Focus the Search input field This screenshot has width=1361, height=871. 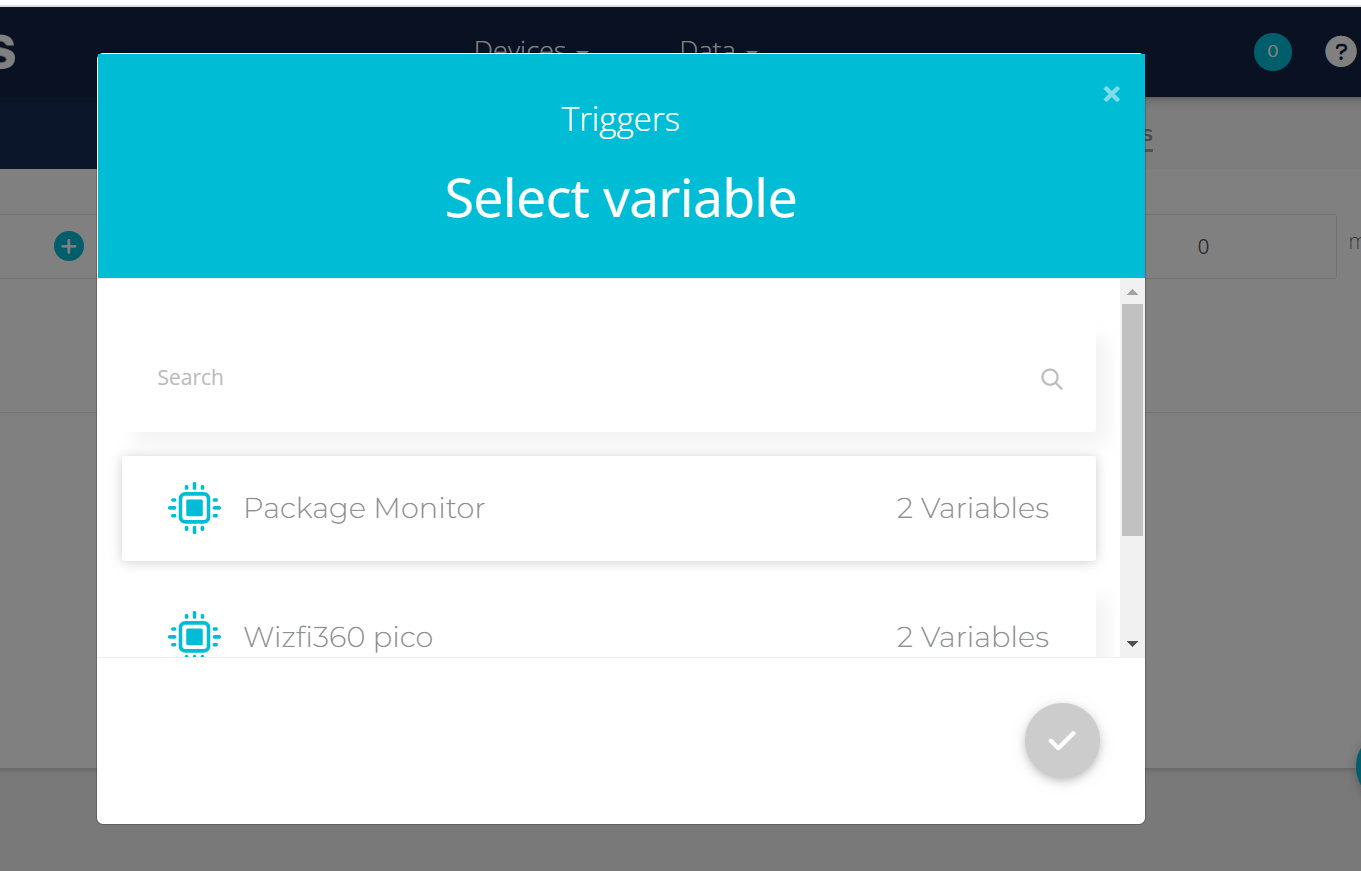pos(609,378)
